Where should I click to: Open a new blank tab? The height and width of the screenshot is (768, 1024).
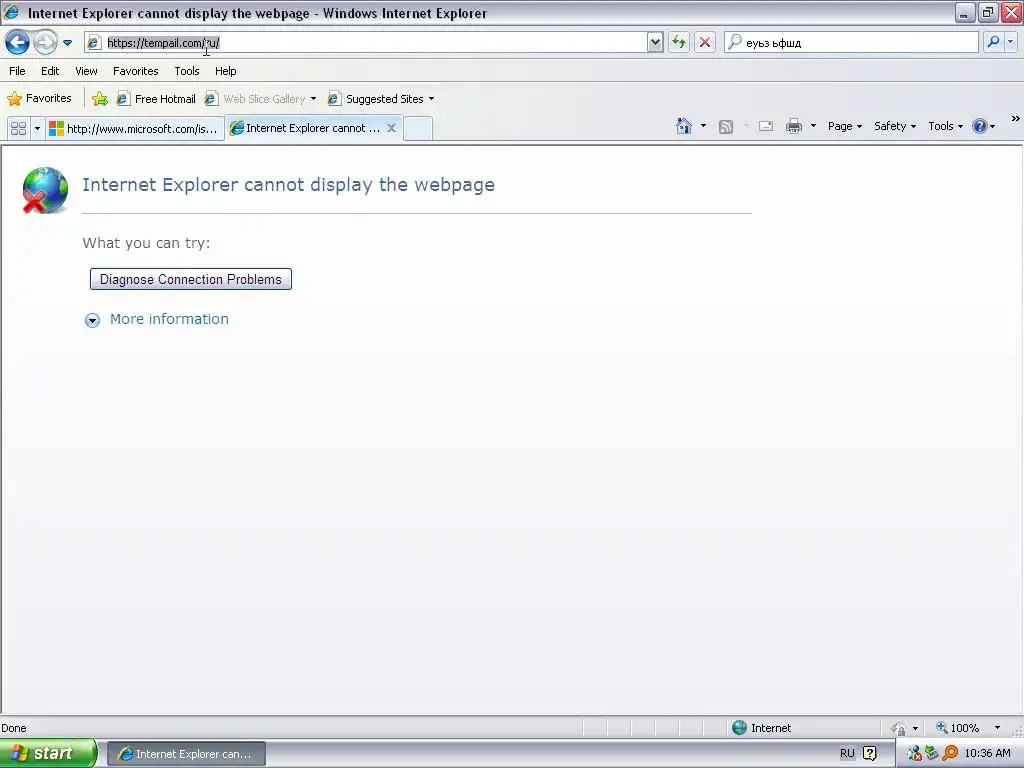(418, 129)
